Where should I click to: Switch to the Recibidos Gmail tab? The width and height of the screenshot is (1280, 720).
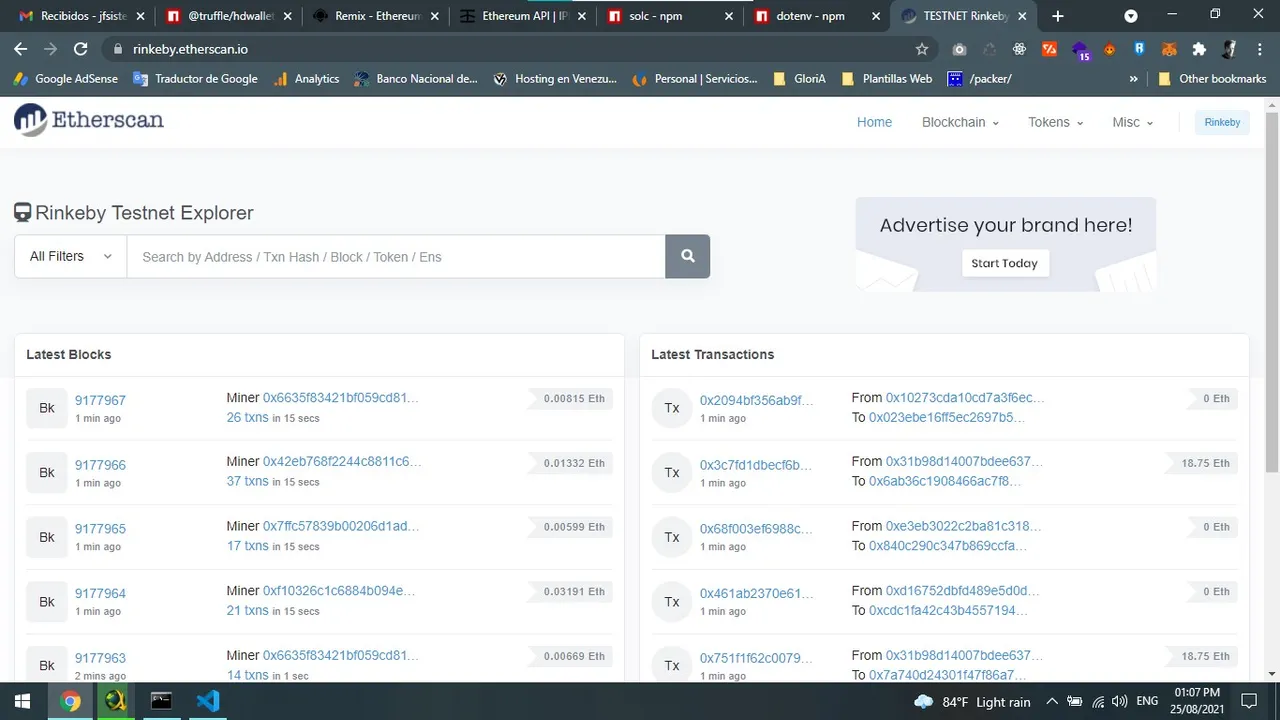[80, 16]
